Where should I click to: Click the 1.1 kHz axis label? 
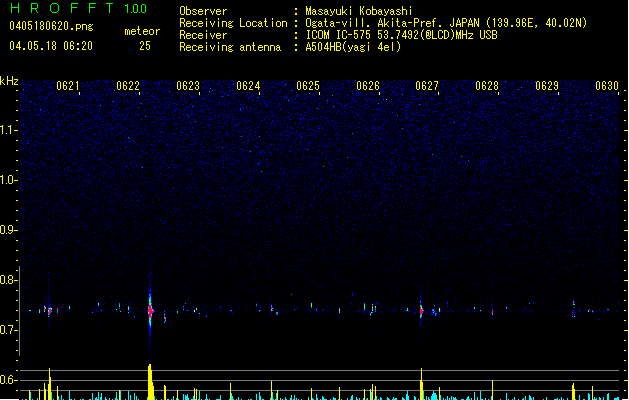[8, 130]
